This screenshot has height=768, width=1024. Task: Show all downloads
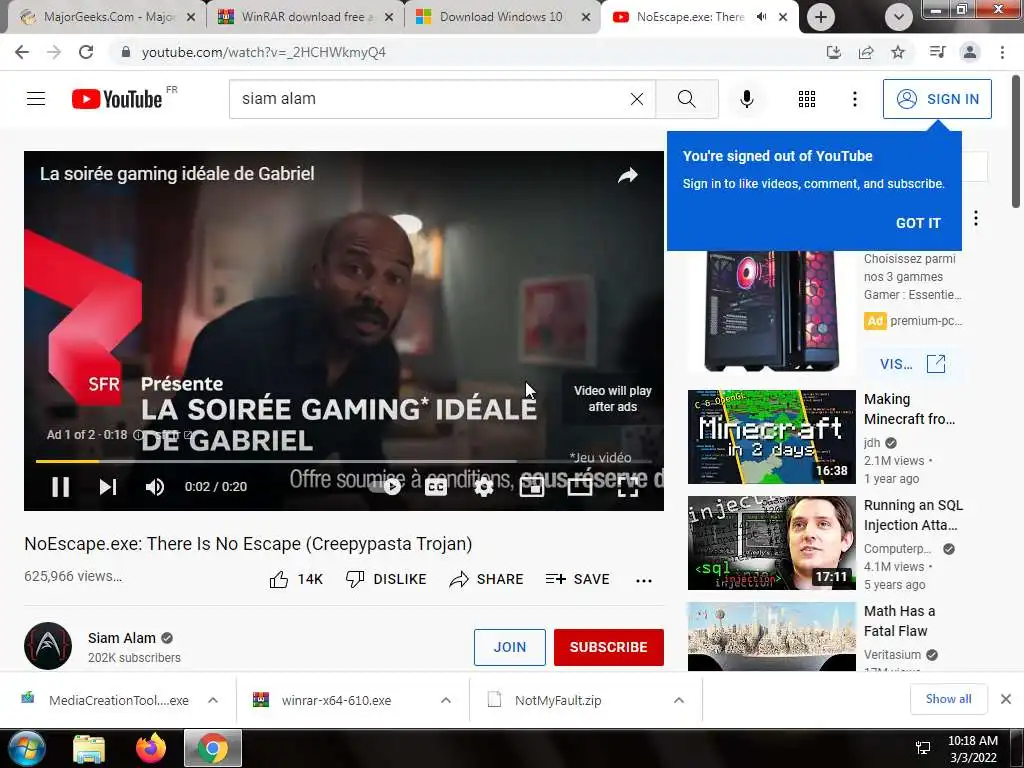pos(948,699)
